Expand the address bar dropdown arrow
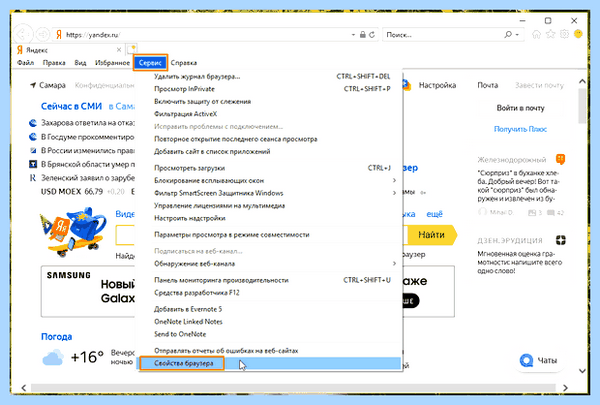Image resolution: width=600 pixels, height=405 pixels. coord(353,35)
